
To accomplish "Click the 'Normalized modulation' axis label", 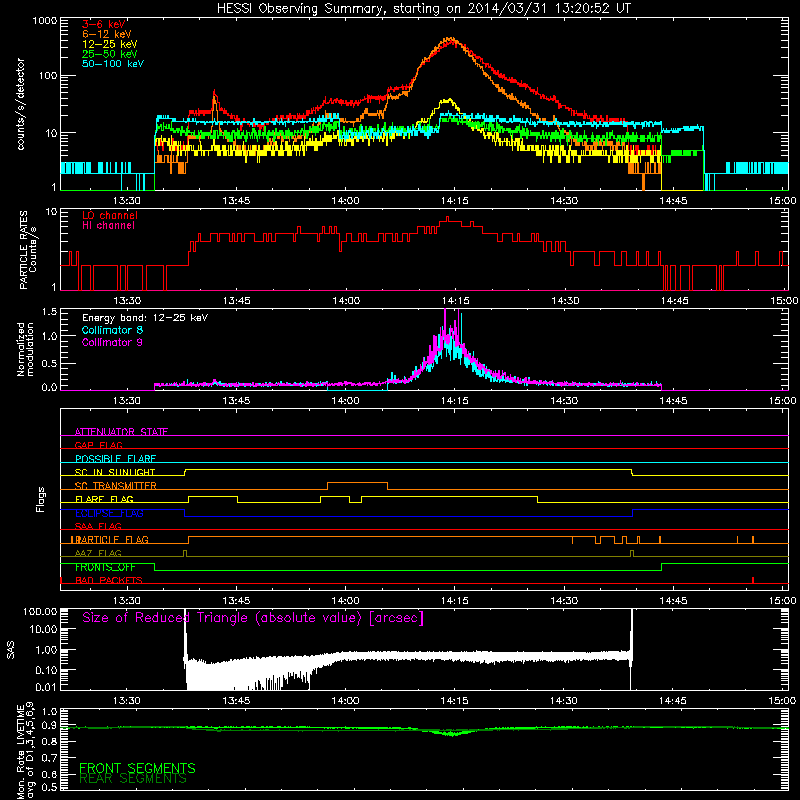I will [x=26, y=349].
